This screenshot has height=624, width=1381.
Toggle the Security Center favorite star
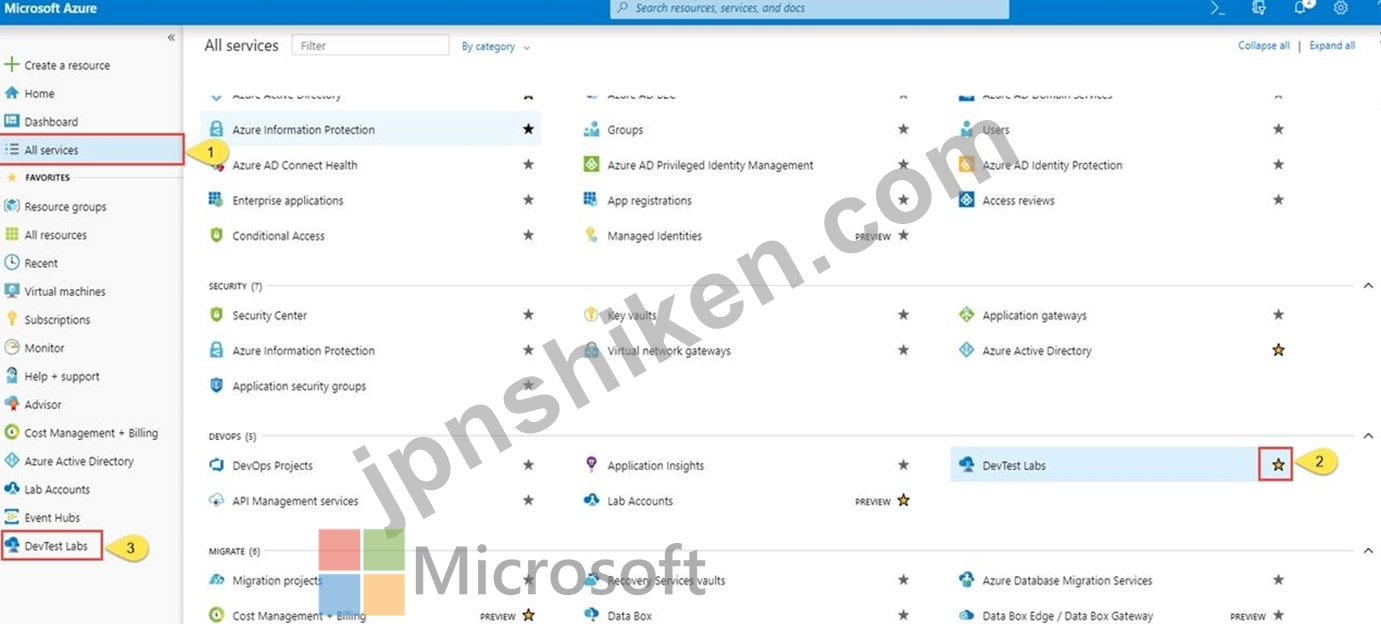tap(528, 315)
